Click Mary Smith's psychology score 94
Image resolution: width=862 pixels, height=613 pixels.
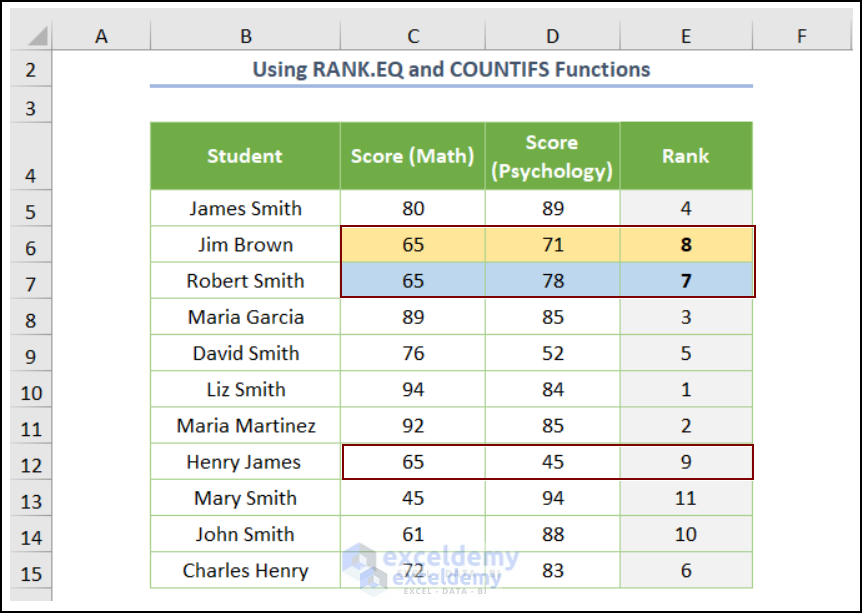coord(552,498)
